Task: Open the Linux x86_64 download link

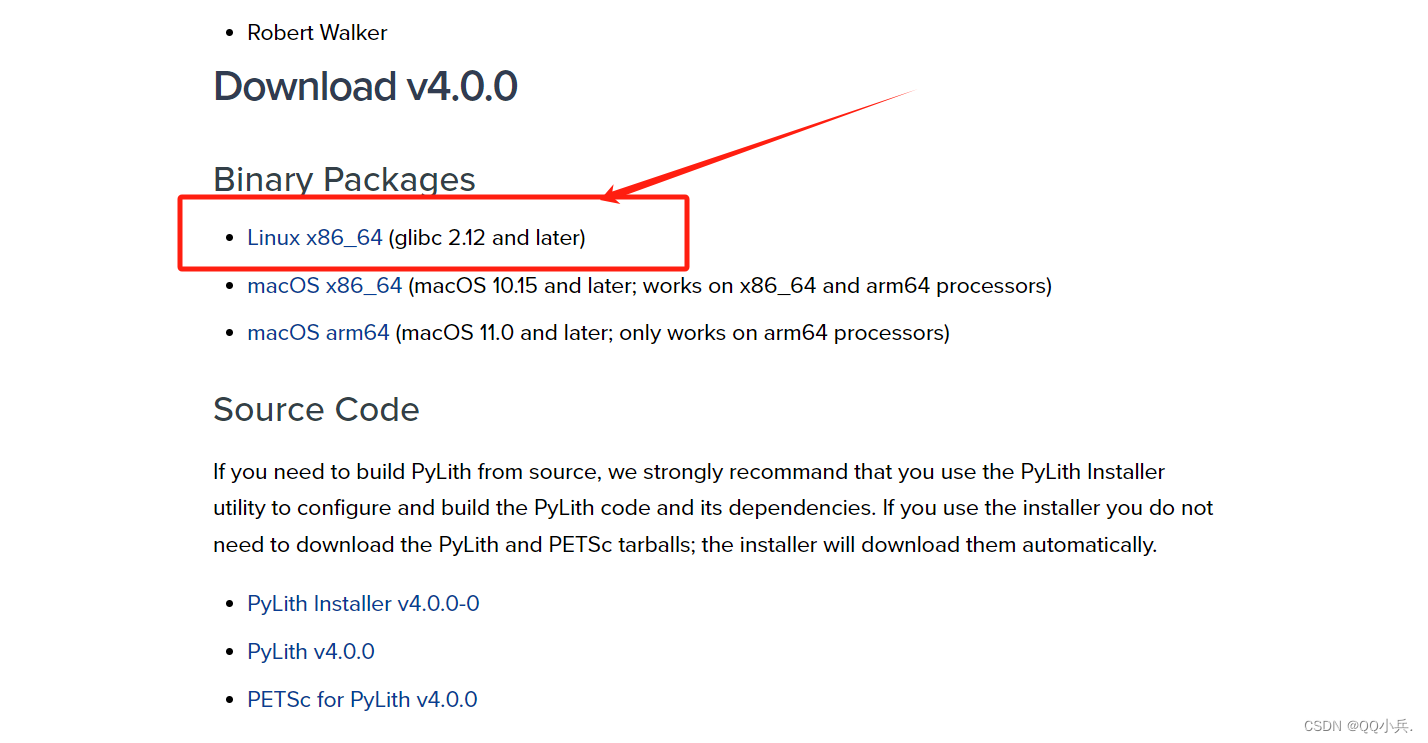Action: 314,237
